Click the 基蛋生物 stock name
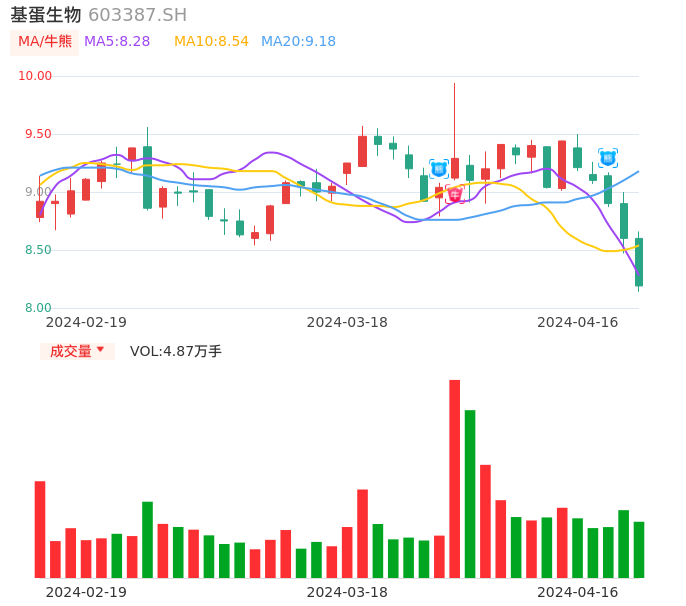The image size is (686, 606). [45, 15]
